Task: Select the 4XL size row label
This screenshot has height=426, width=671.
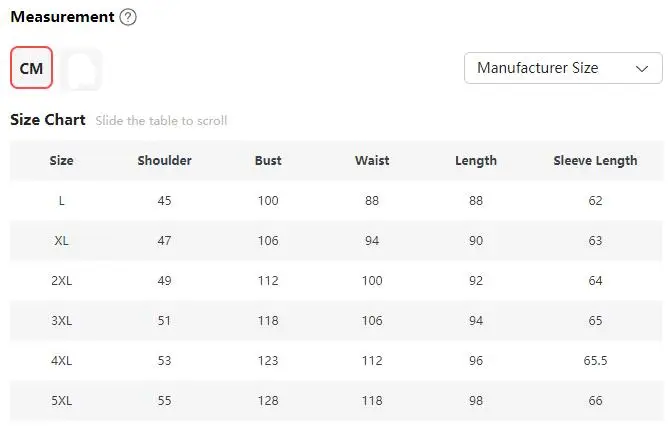Action: click(x=62, y=360)
